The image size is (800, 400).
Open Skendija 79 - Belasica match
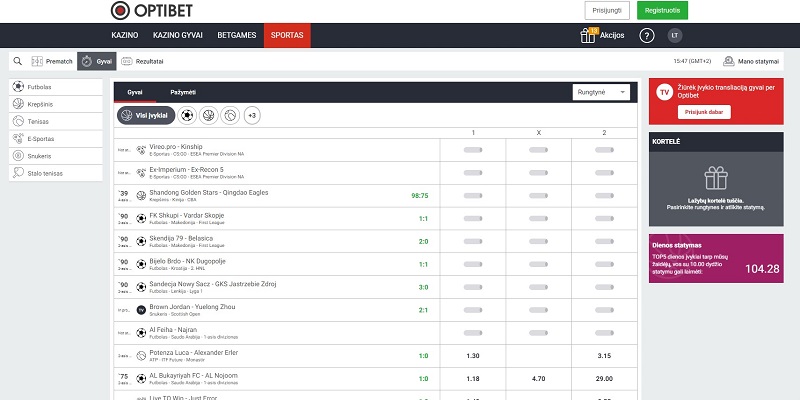(x=181, y=238)
